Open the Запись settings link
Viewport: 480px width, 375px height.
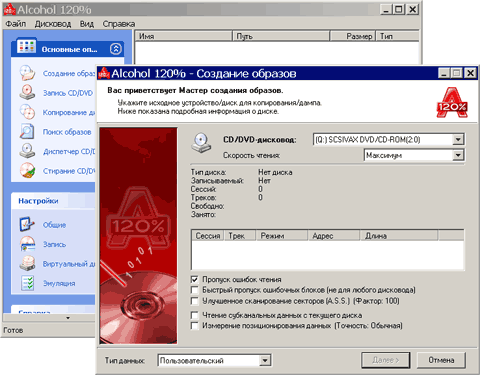point(54,244)
